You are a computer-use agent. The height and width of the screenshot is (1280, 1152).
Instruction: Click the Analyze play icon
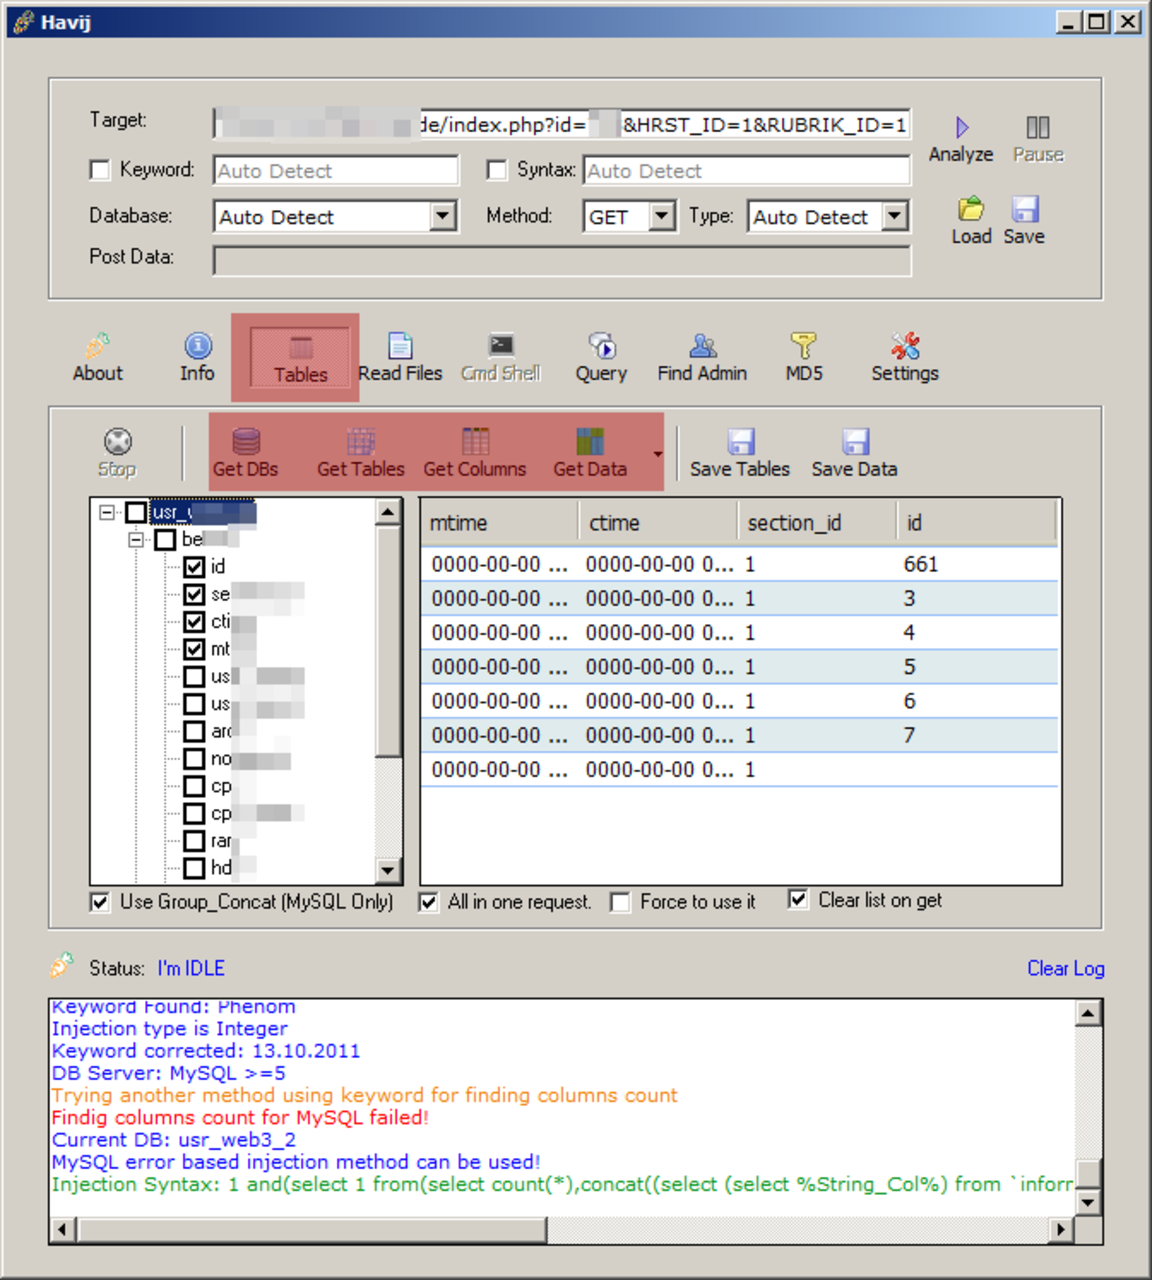coord(962,127)
